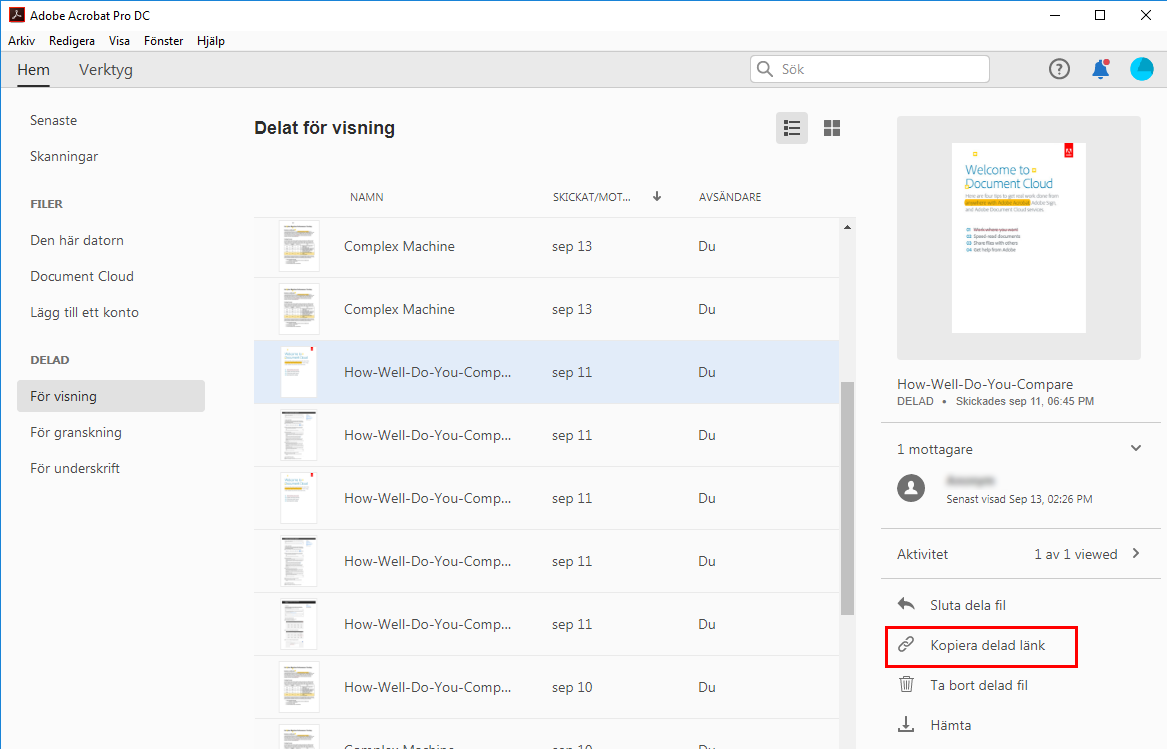Open the user profile avatar

[1142, 69]
